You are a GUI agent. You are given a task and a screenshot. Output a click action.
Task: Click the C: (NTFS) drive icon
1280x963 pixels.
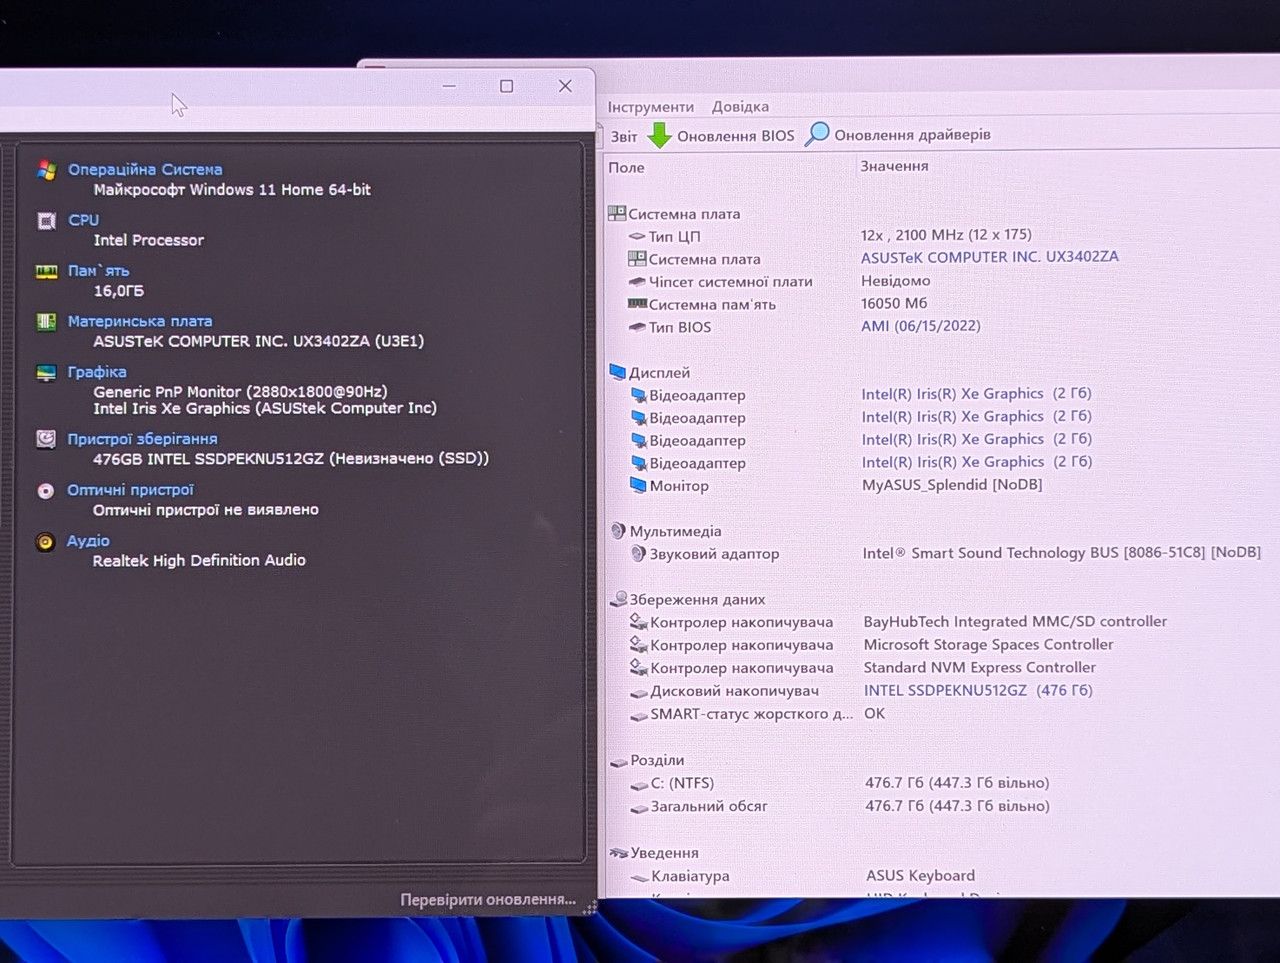coord(640,784)
